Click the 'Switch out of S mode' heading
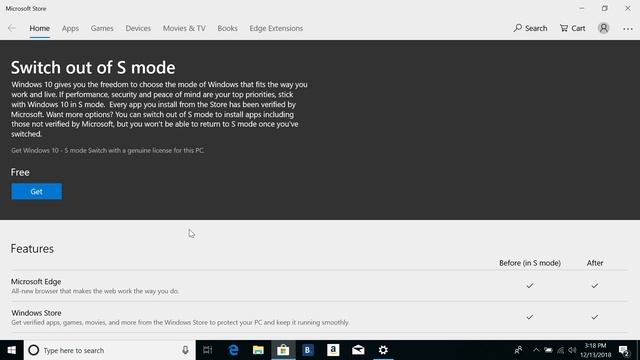The width and height of the screenshot is (640, 360). [x=93, y=68]
